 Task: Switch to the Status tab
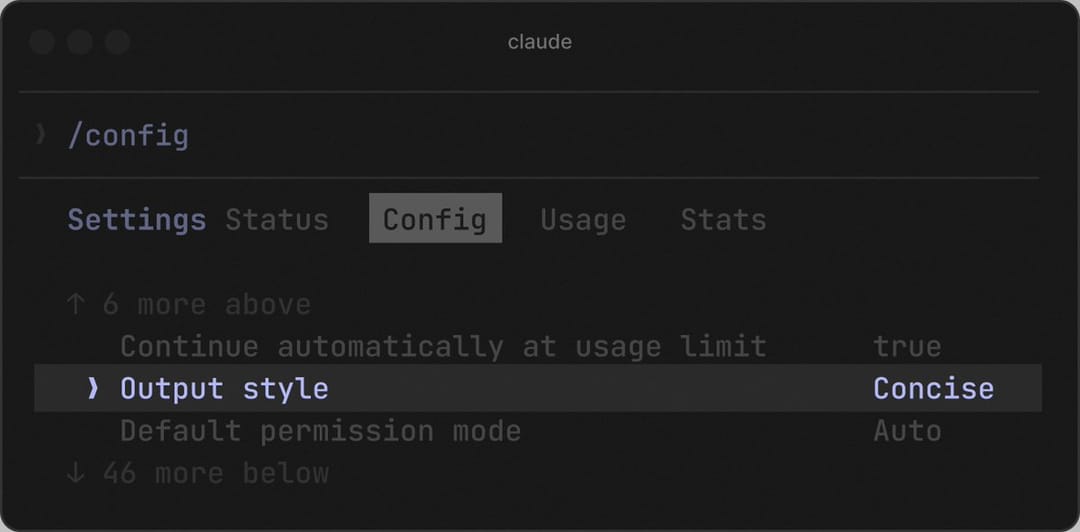click(277, 220)
